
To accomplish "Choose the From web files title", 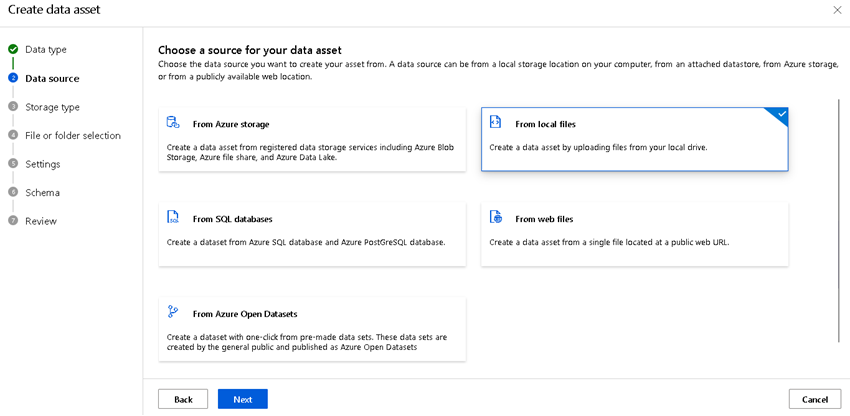I will point(544,219).
